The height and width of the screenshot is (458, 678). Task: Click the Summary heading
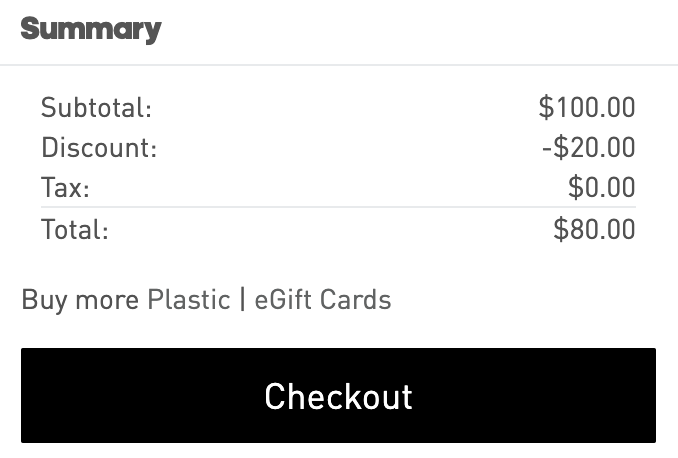91,29
